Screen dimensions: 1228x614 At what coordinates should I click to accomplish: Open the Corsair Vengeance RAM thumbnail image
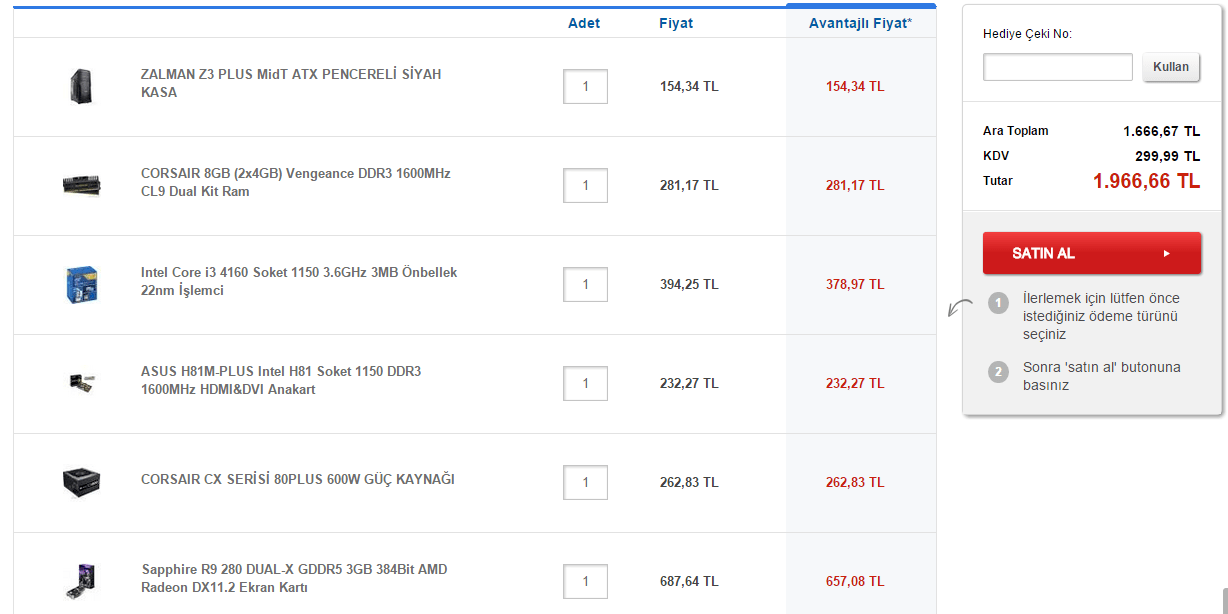tap(81, 185)
